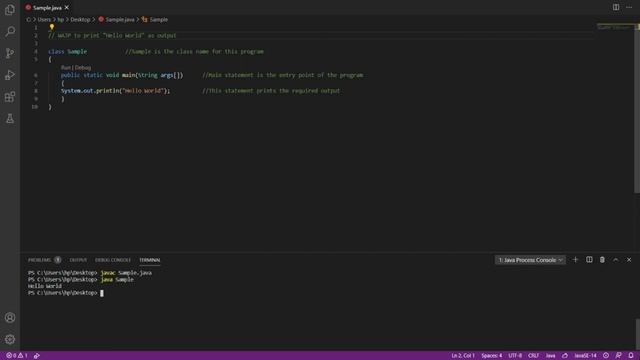
Task: Open the Manage gear icon
Action: point(10,339)
